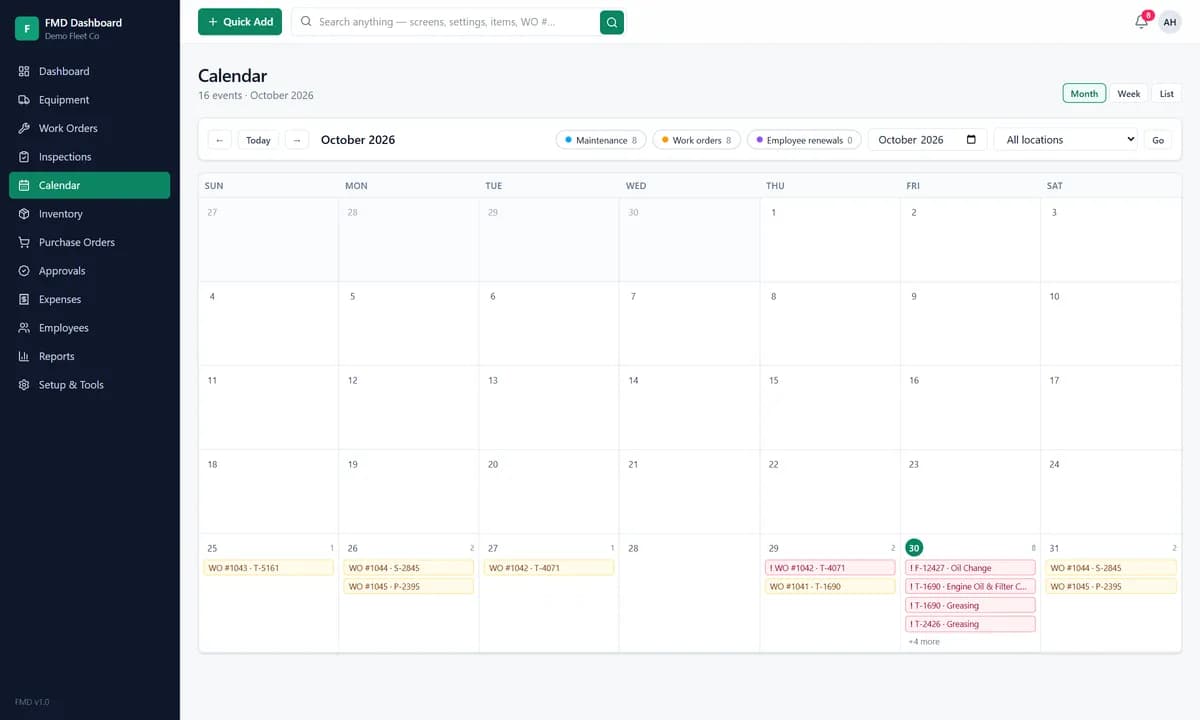The width and height of the screenshot is (1200, 720).
Task: Open the date picker calendar icon
Action: pyautogui.click(x=971, y=140)
